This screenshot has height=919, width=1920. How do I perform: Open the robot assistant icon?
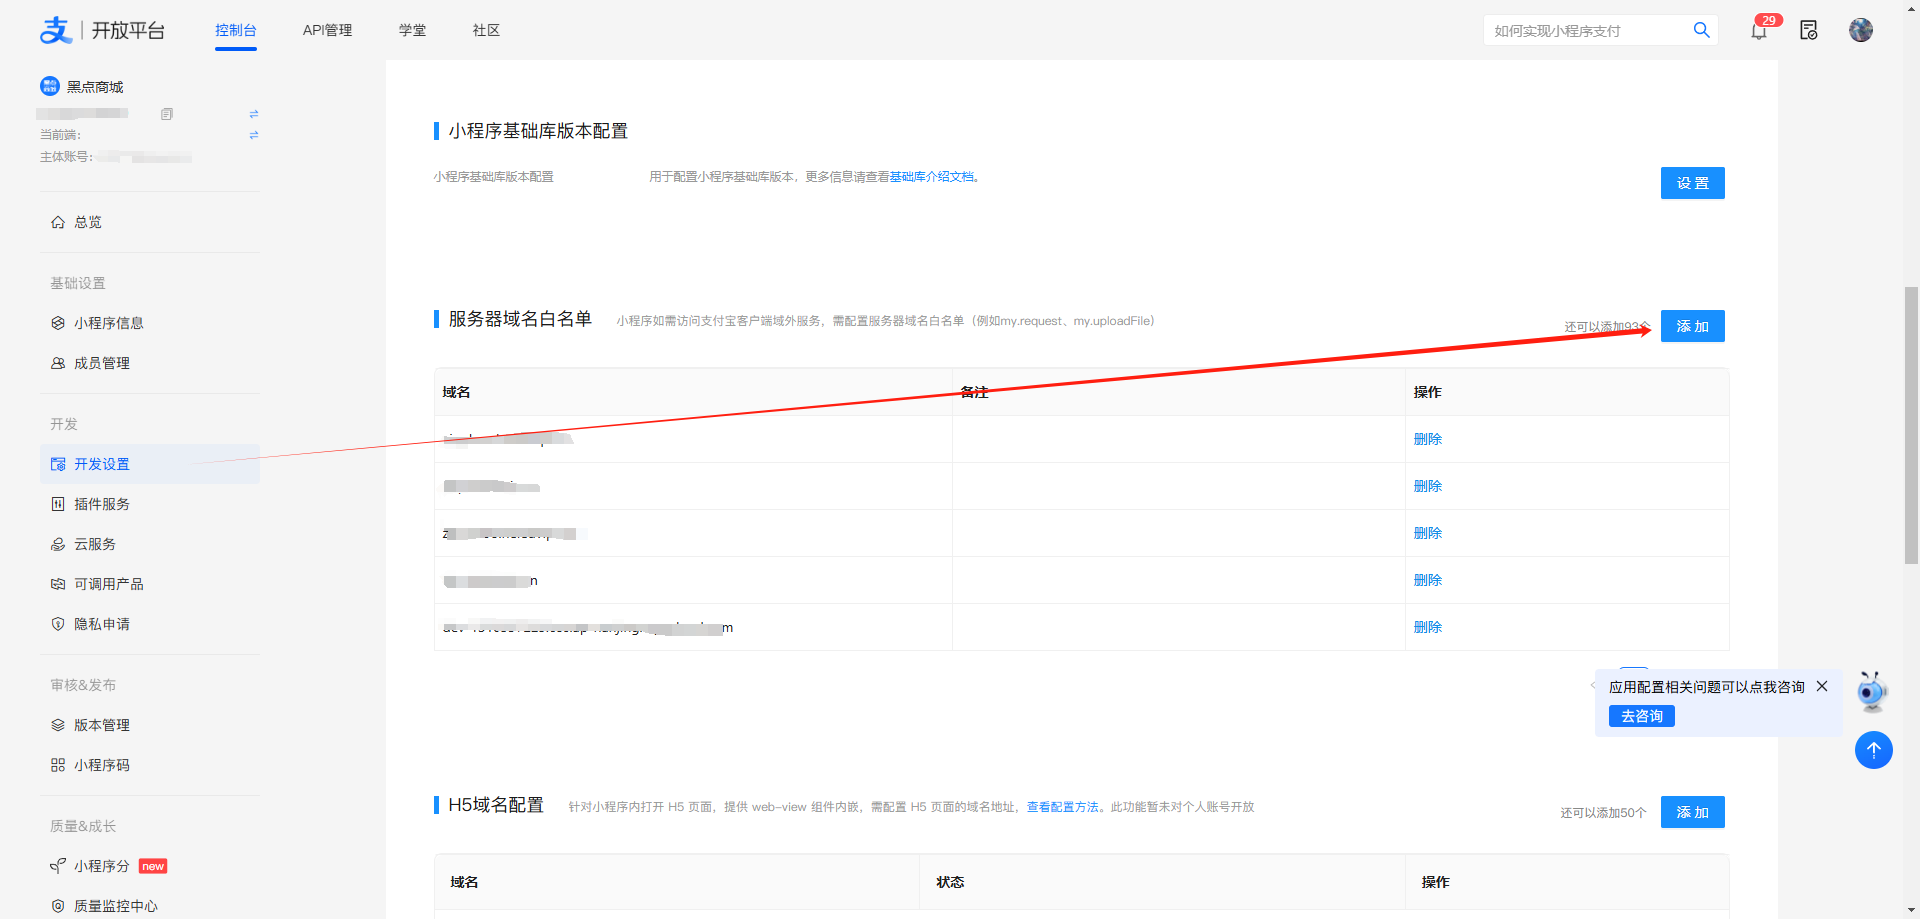pos(1871,691)
